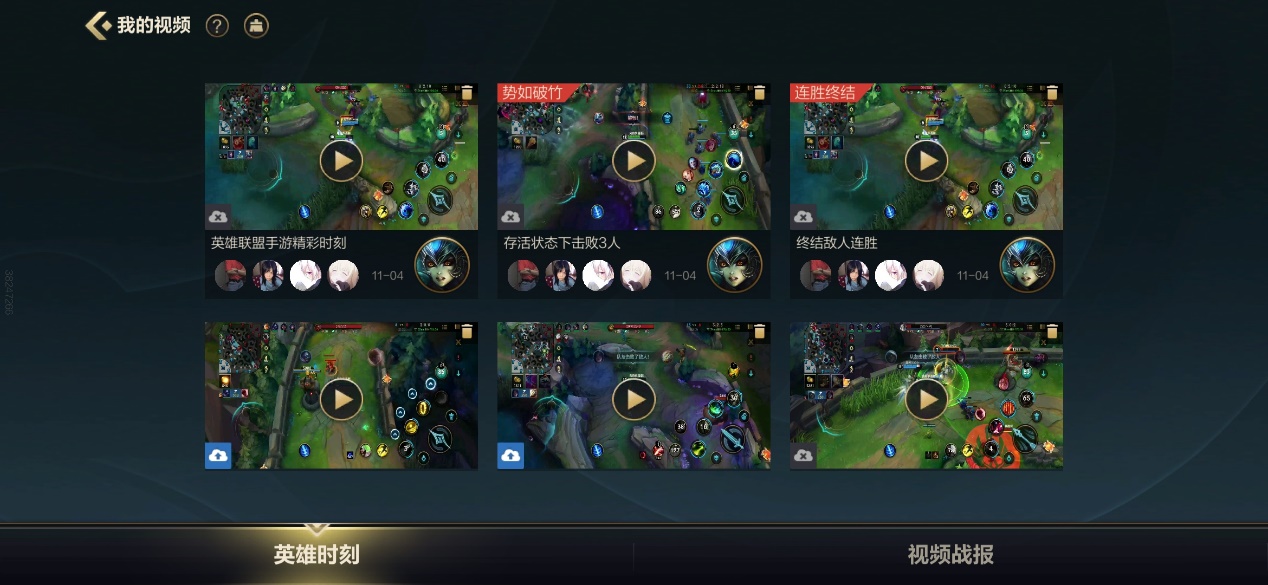Switch to the 视频战报 tab
Image resolution: width=1268 pixels, height=585 pixels.
(951, 555)
